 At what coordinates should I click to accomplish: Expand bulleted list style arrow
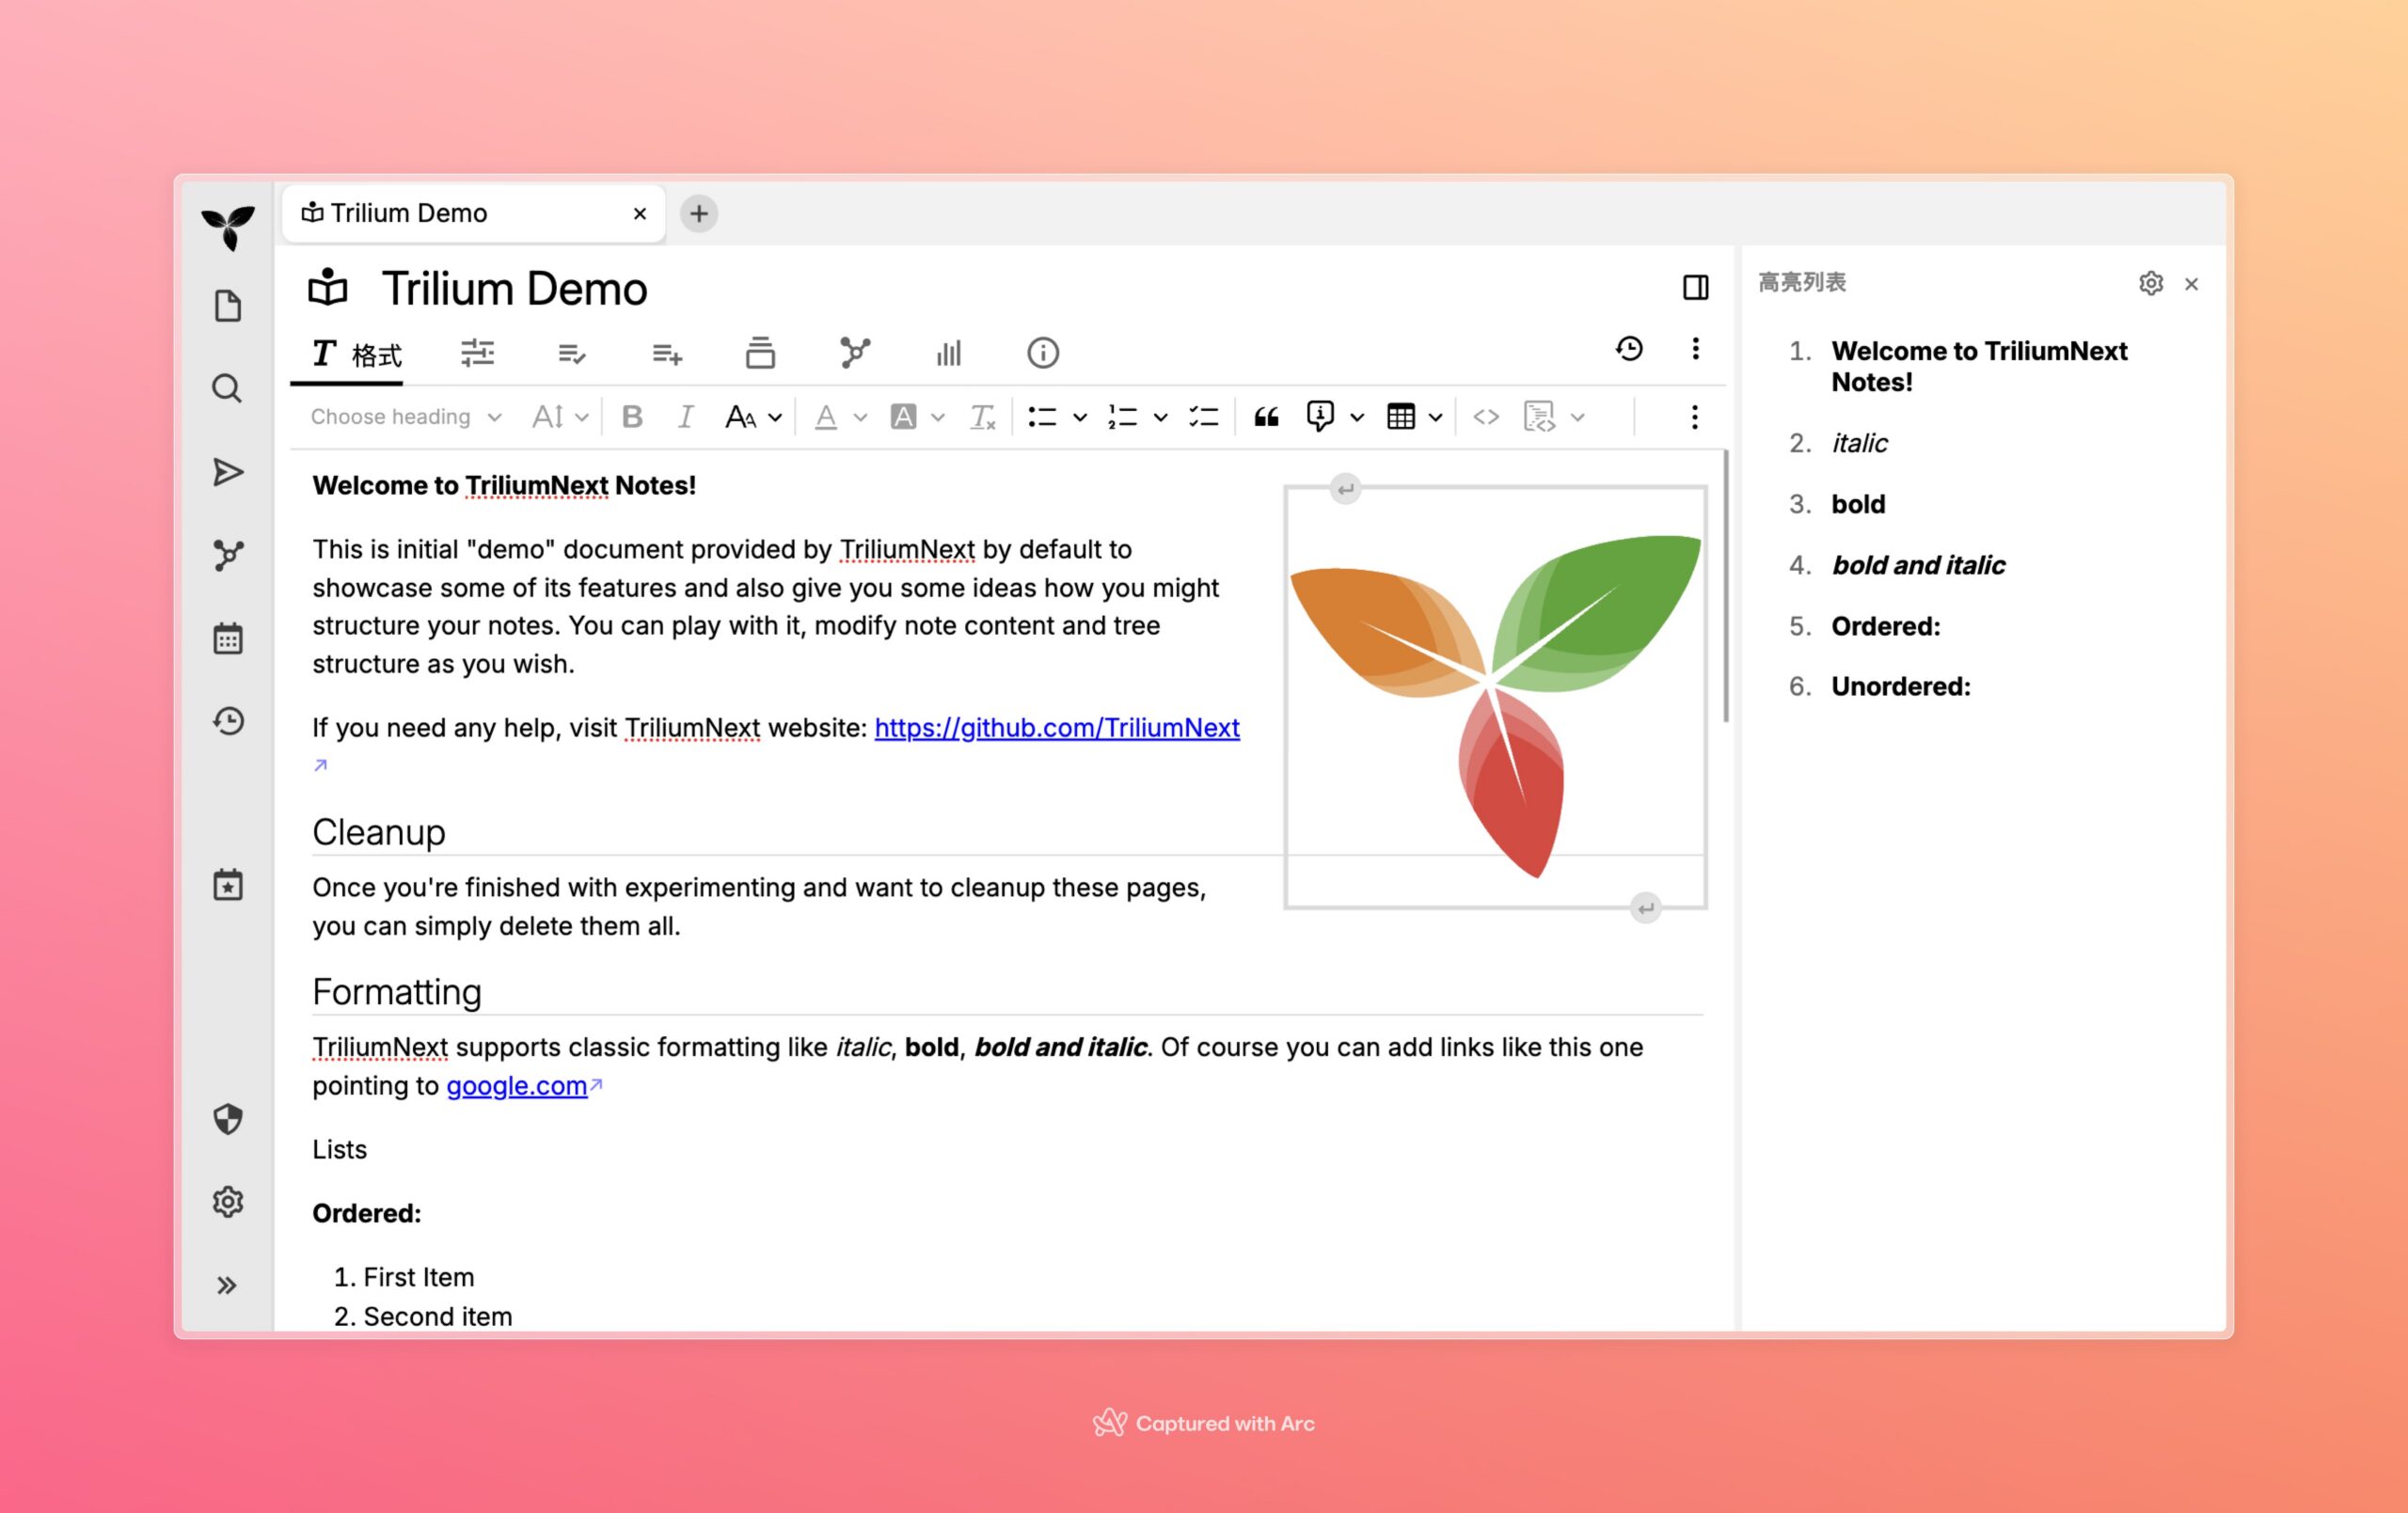point(1080,418)
